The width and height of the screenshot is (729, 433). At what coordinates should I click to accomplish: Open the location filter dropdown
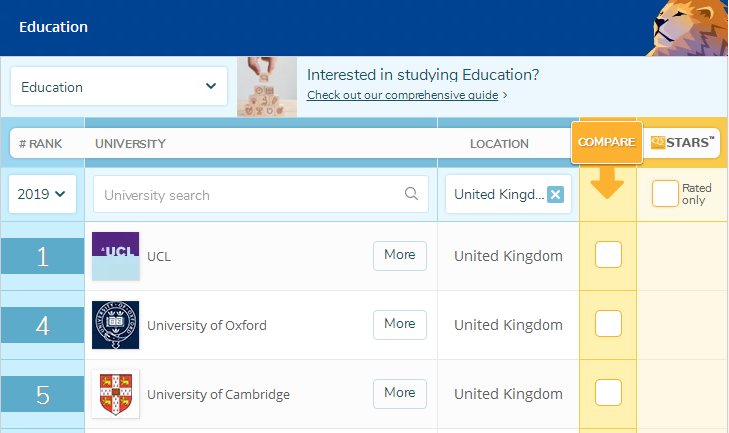pyautogui.click(x=500, y=194)
